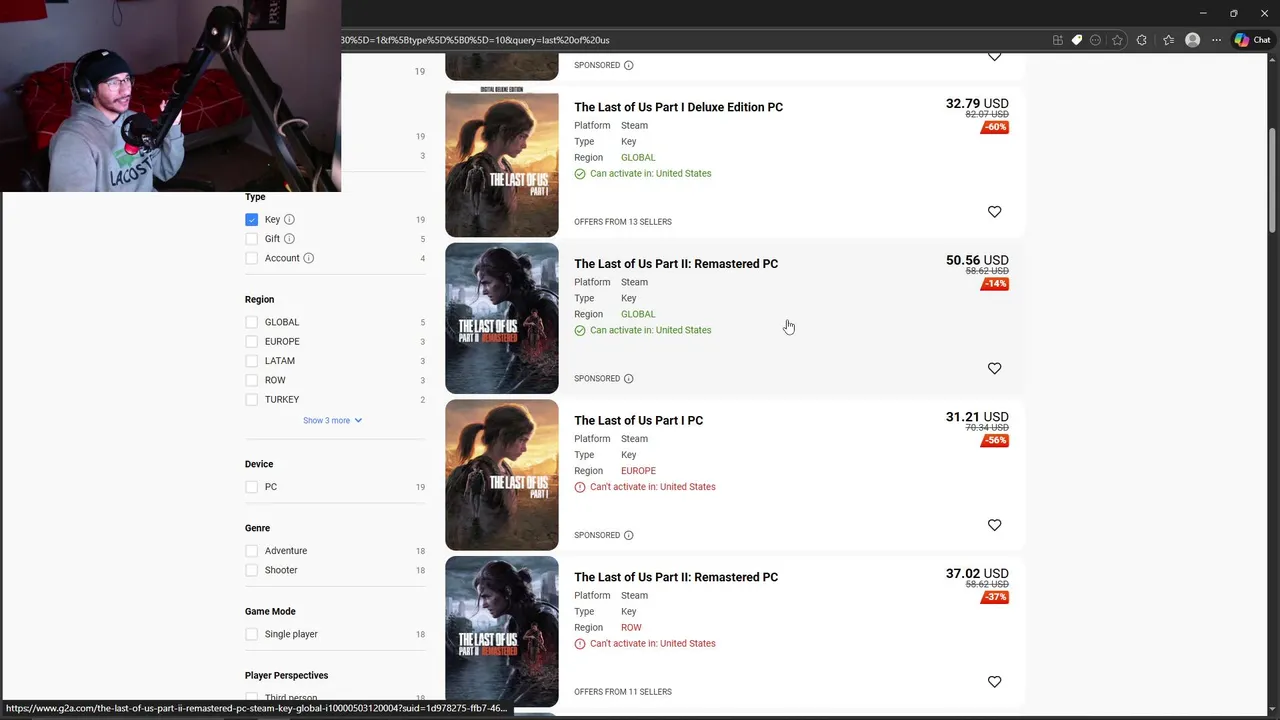Uncheck the Key type filter
This screenshot has width=1280, height=720.
[251, 219]
